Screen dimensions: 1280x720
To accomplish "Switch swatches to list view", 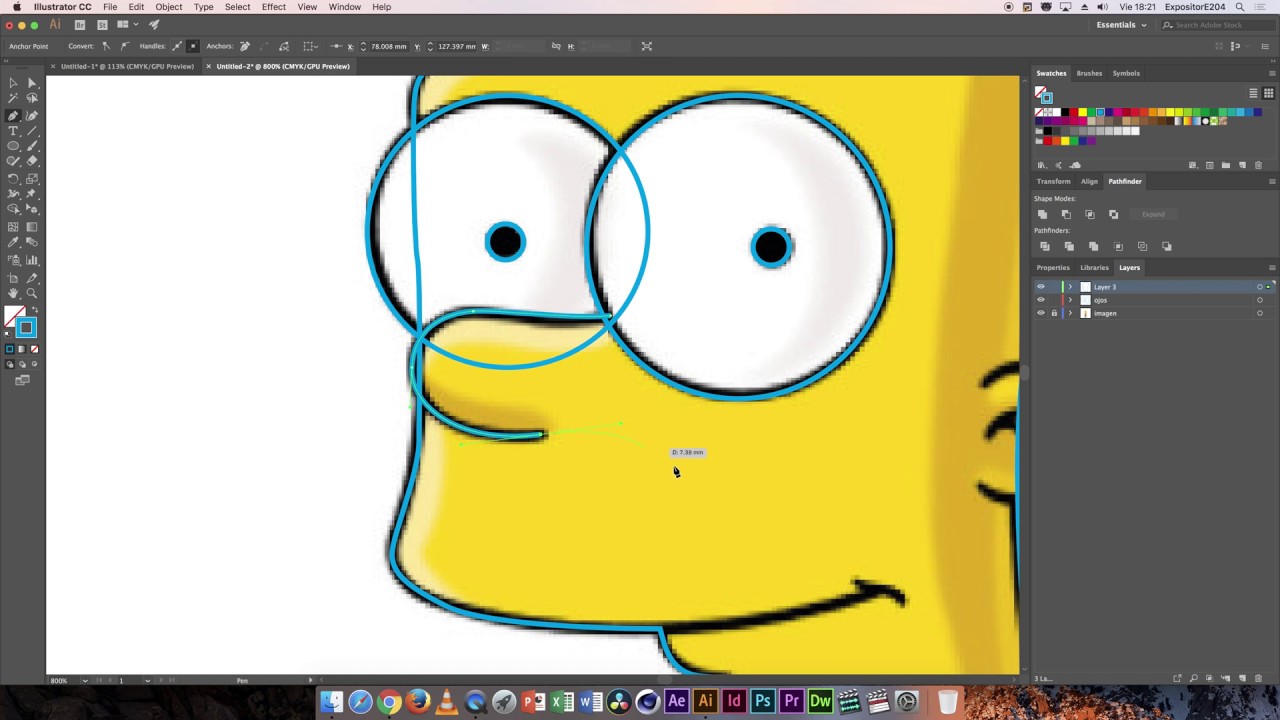I will 1253,93.
